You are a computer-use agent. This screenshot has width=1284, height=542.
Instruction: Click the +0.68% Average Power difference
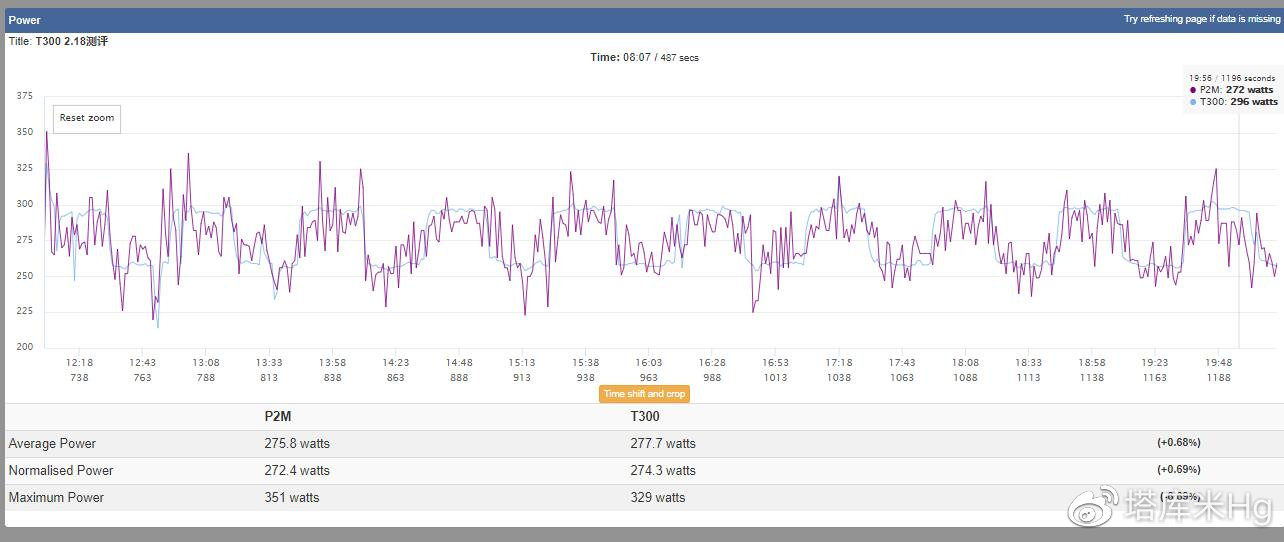click(1178, 443)
